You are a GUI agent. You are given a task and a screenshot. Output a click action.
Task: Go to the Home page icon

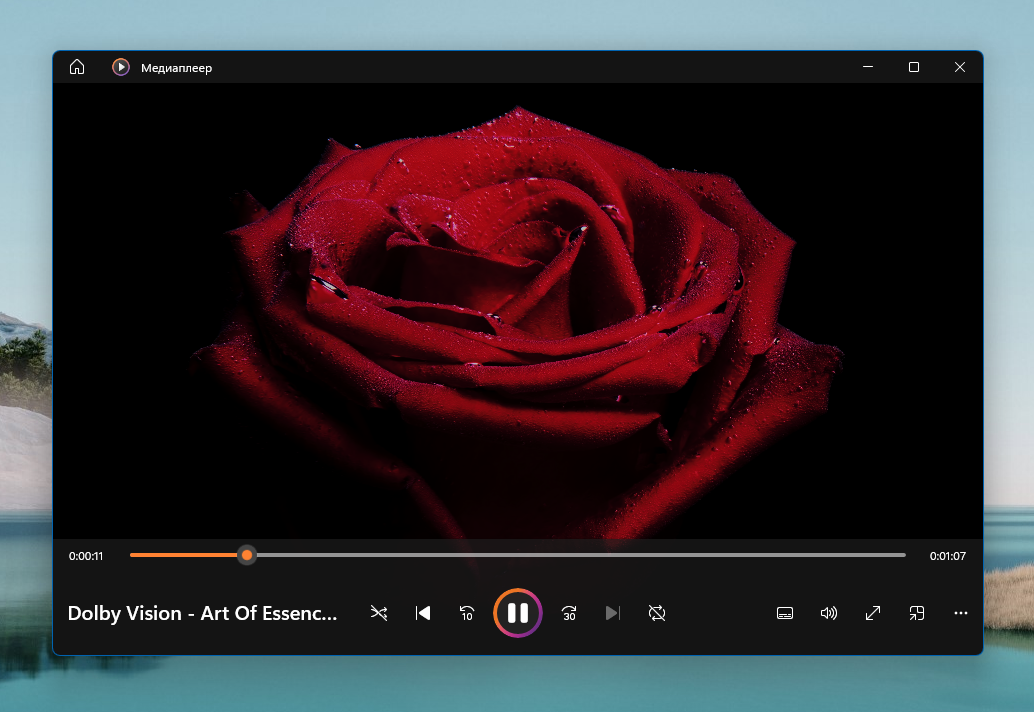[x=77, y=67]
